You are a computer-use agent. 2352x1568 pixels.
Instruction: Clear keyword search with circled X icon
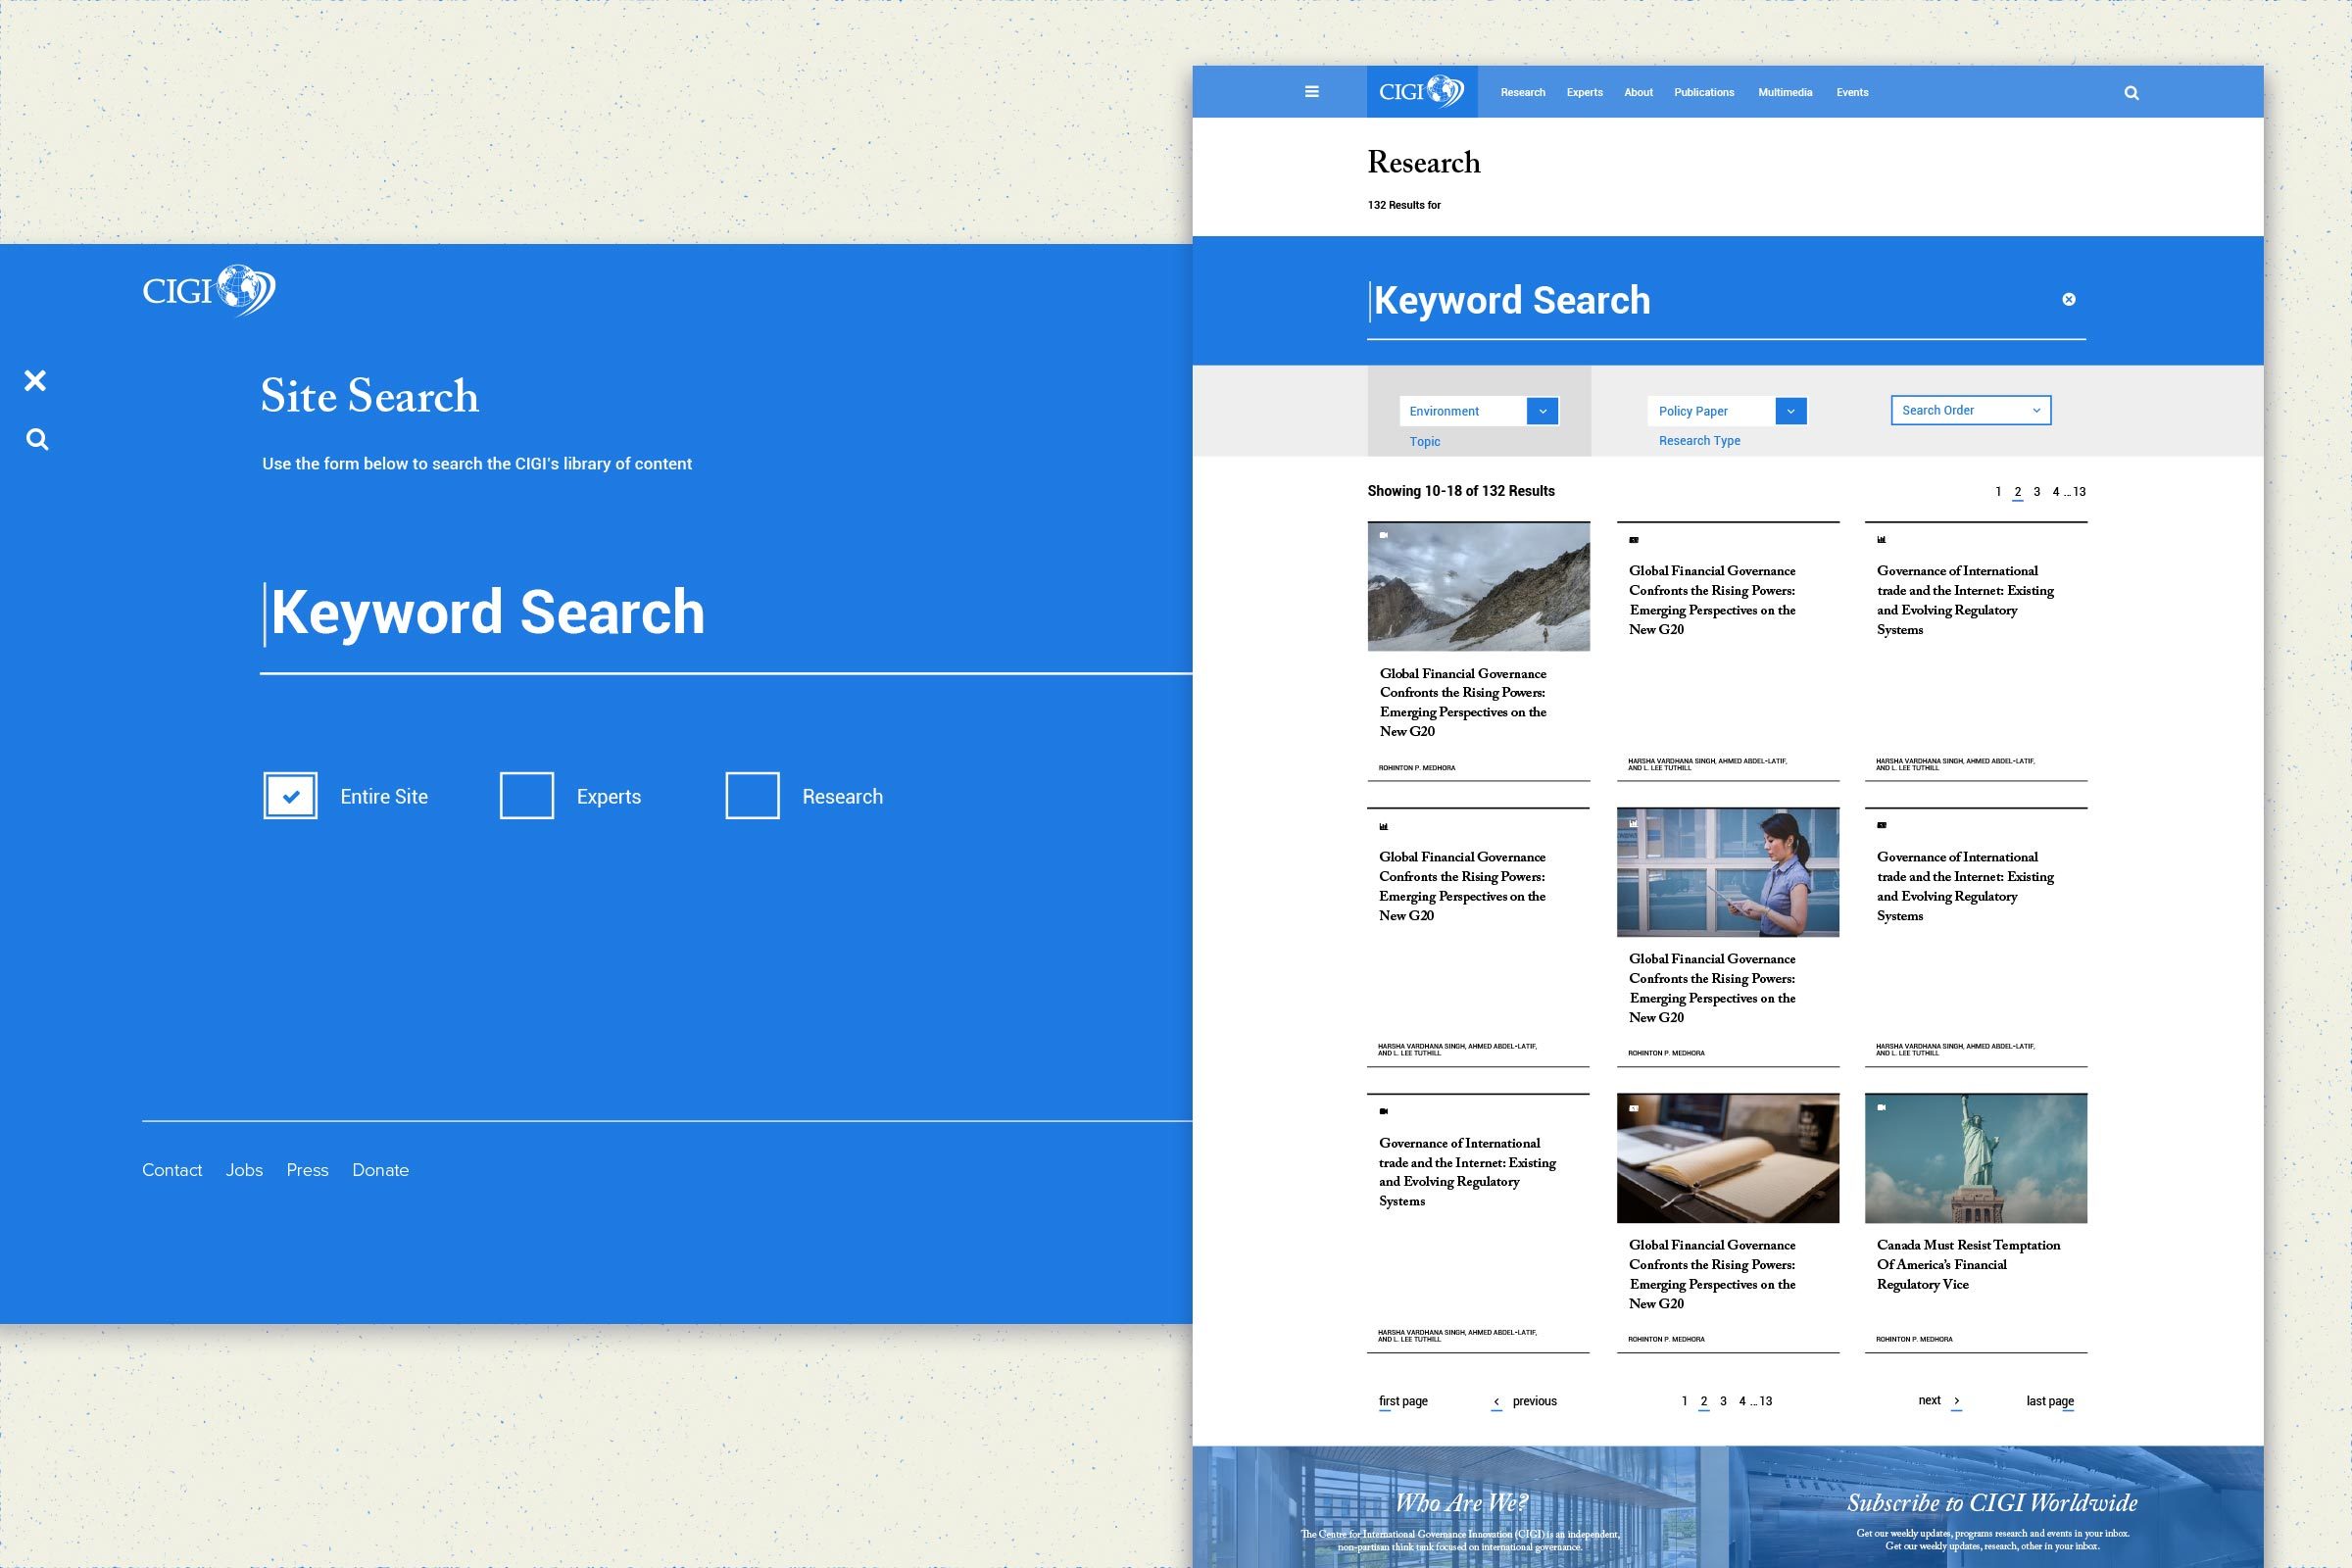click(x=2069, y=299)
